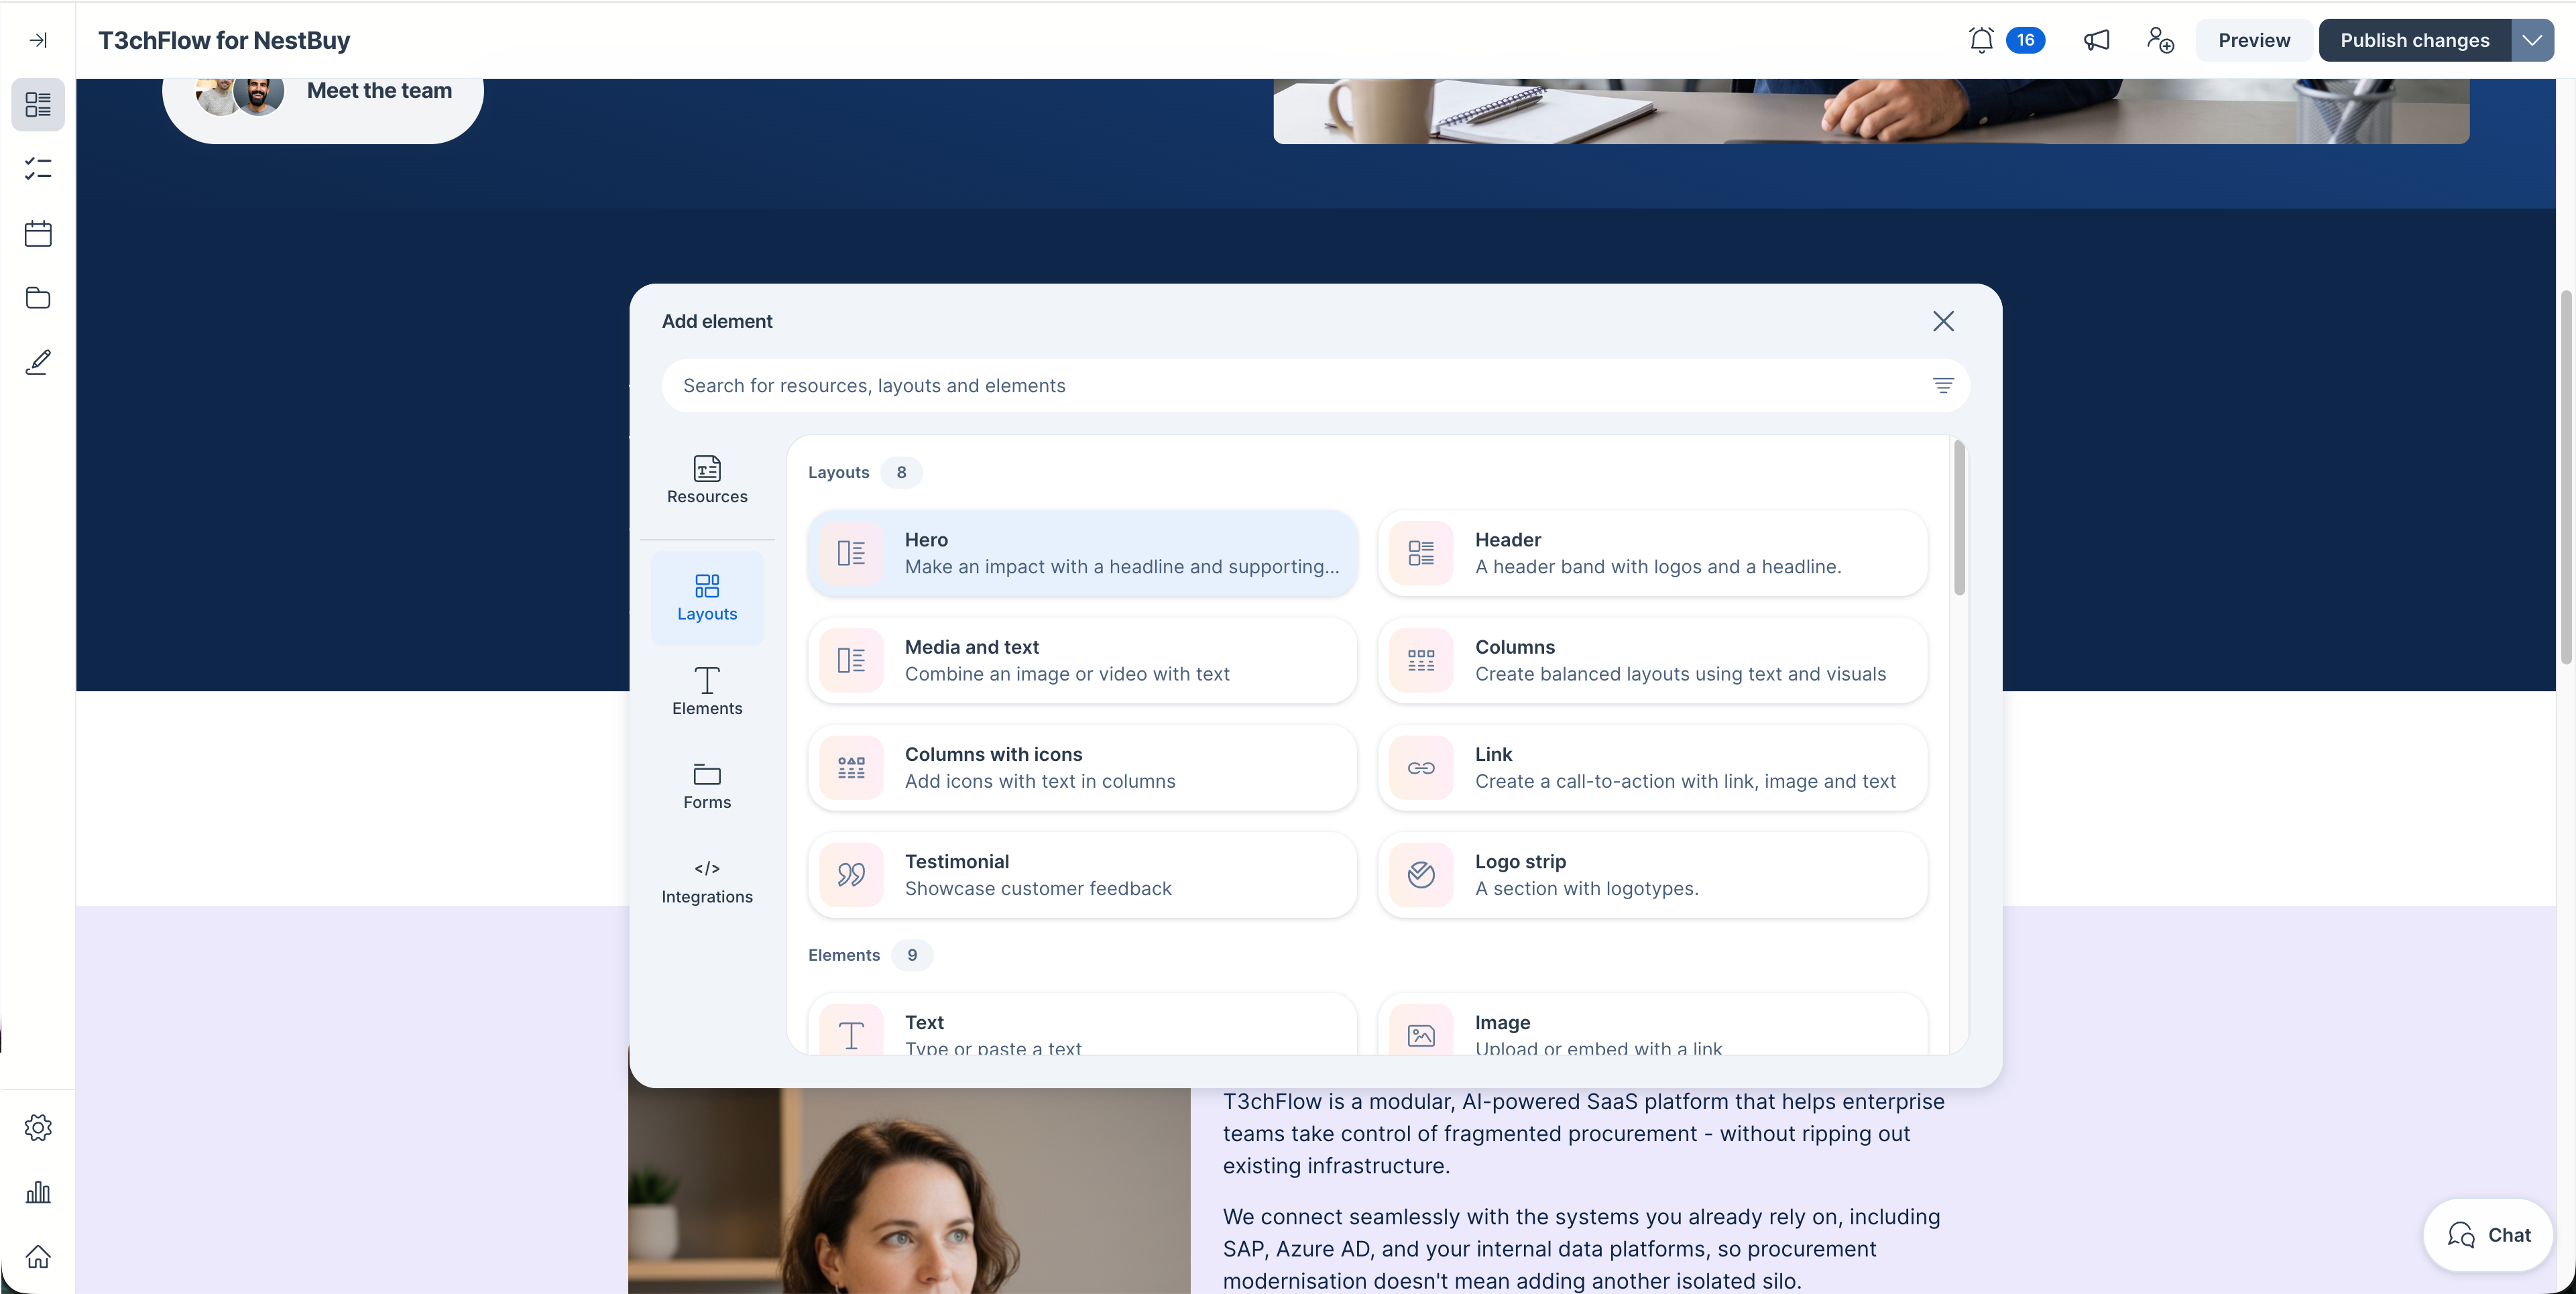Open the folder sidebar icon

click(x=38, y=297)
